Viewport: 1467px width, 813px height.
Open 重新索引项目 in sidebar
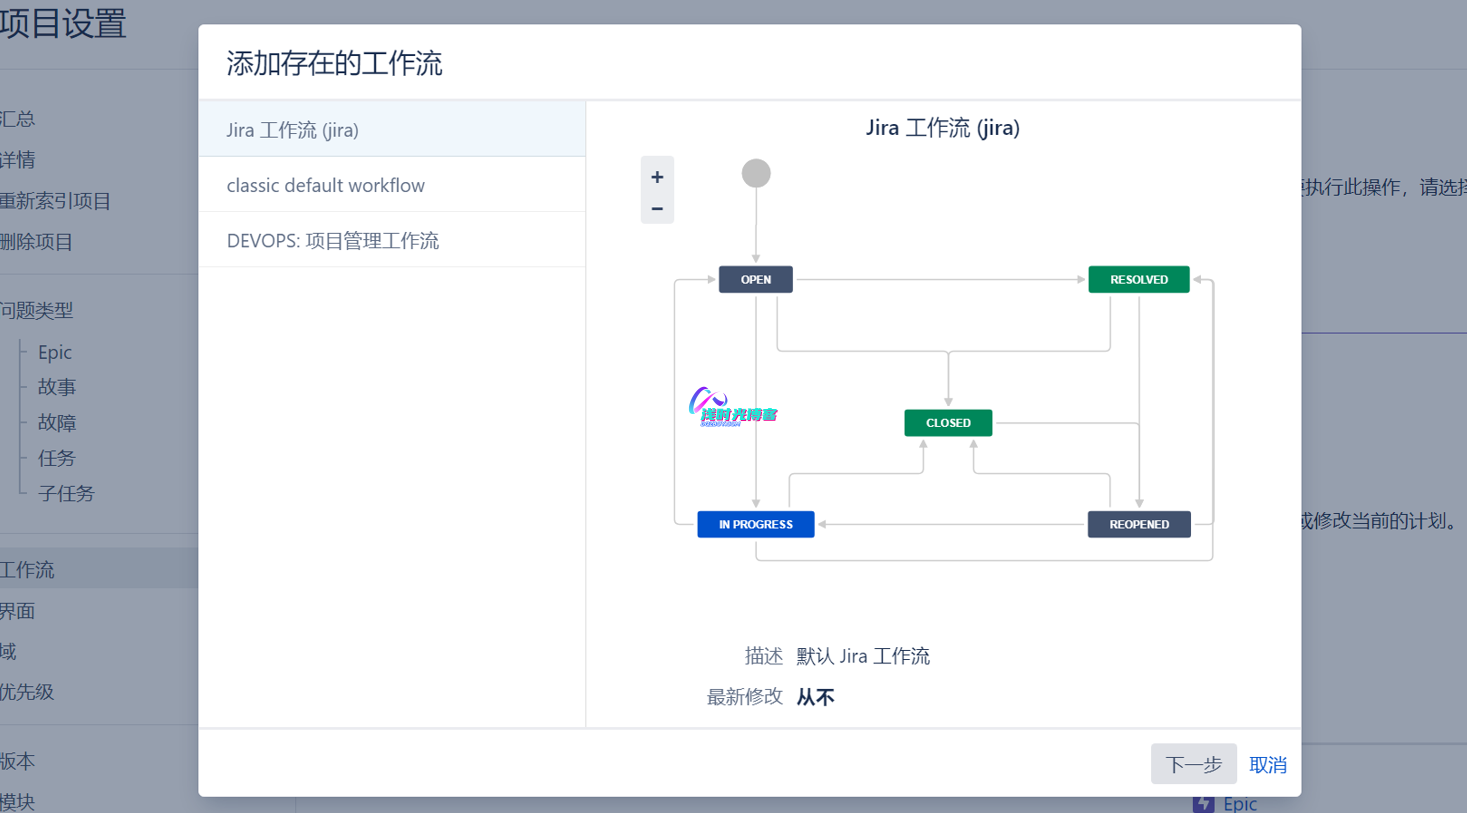[x=56, y=201]
